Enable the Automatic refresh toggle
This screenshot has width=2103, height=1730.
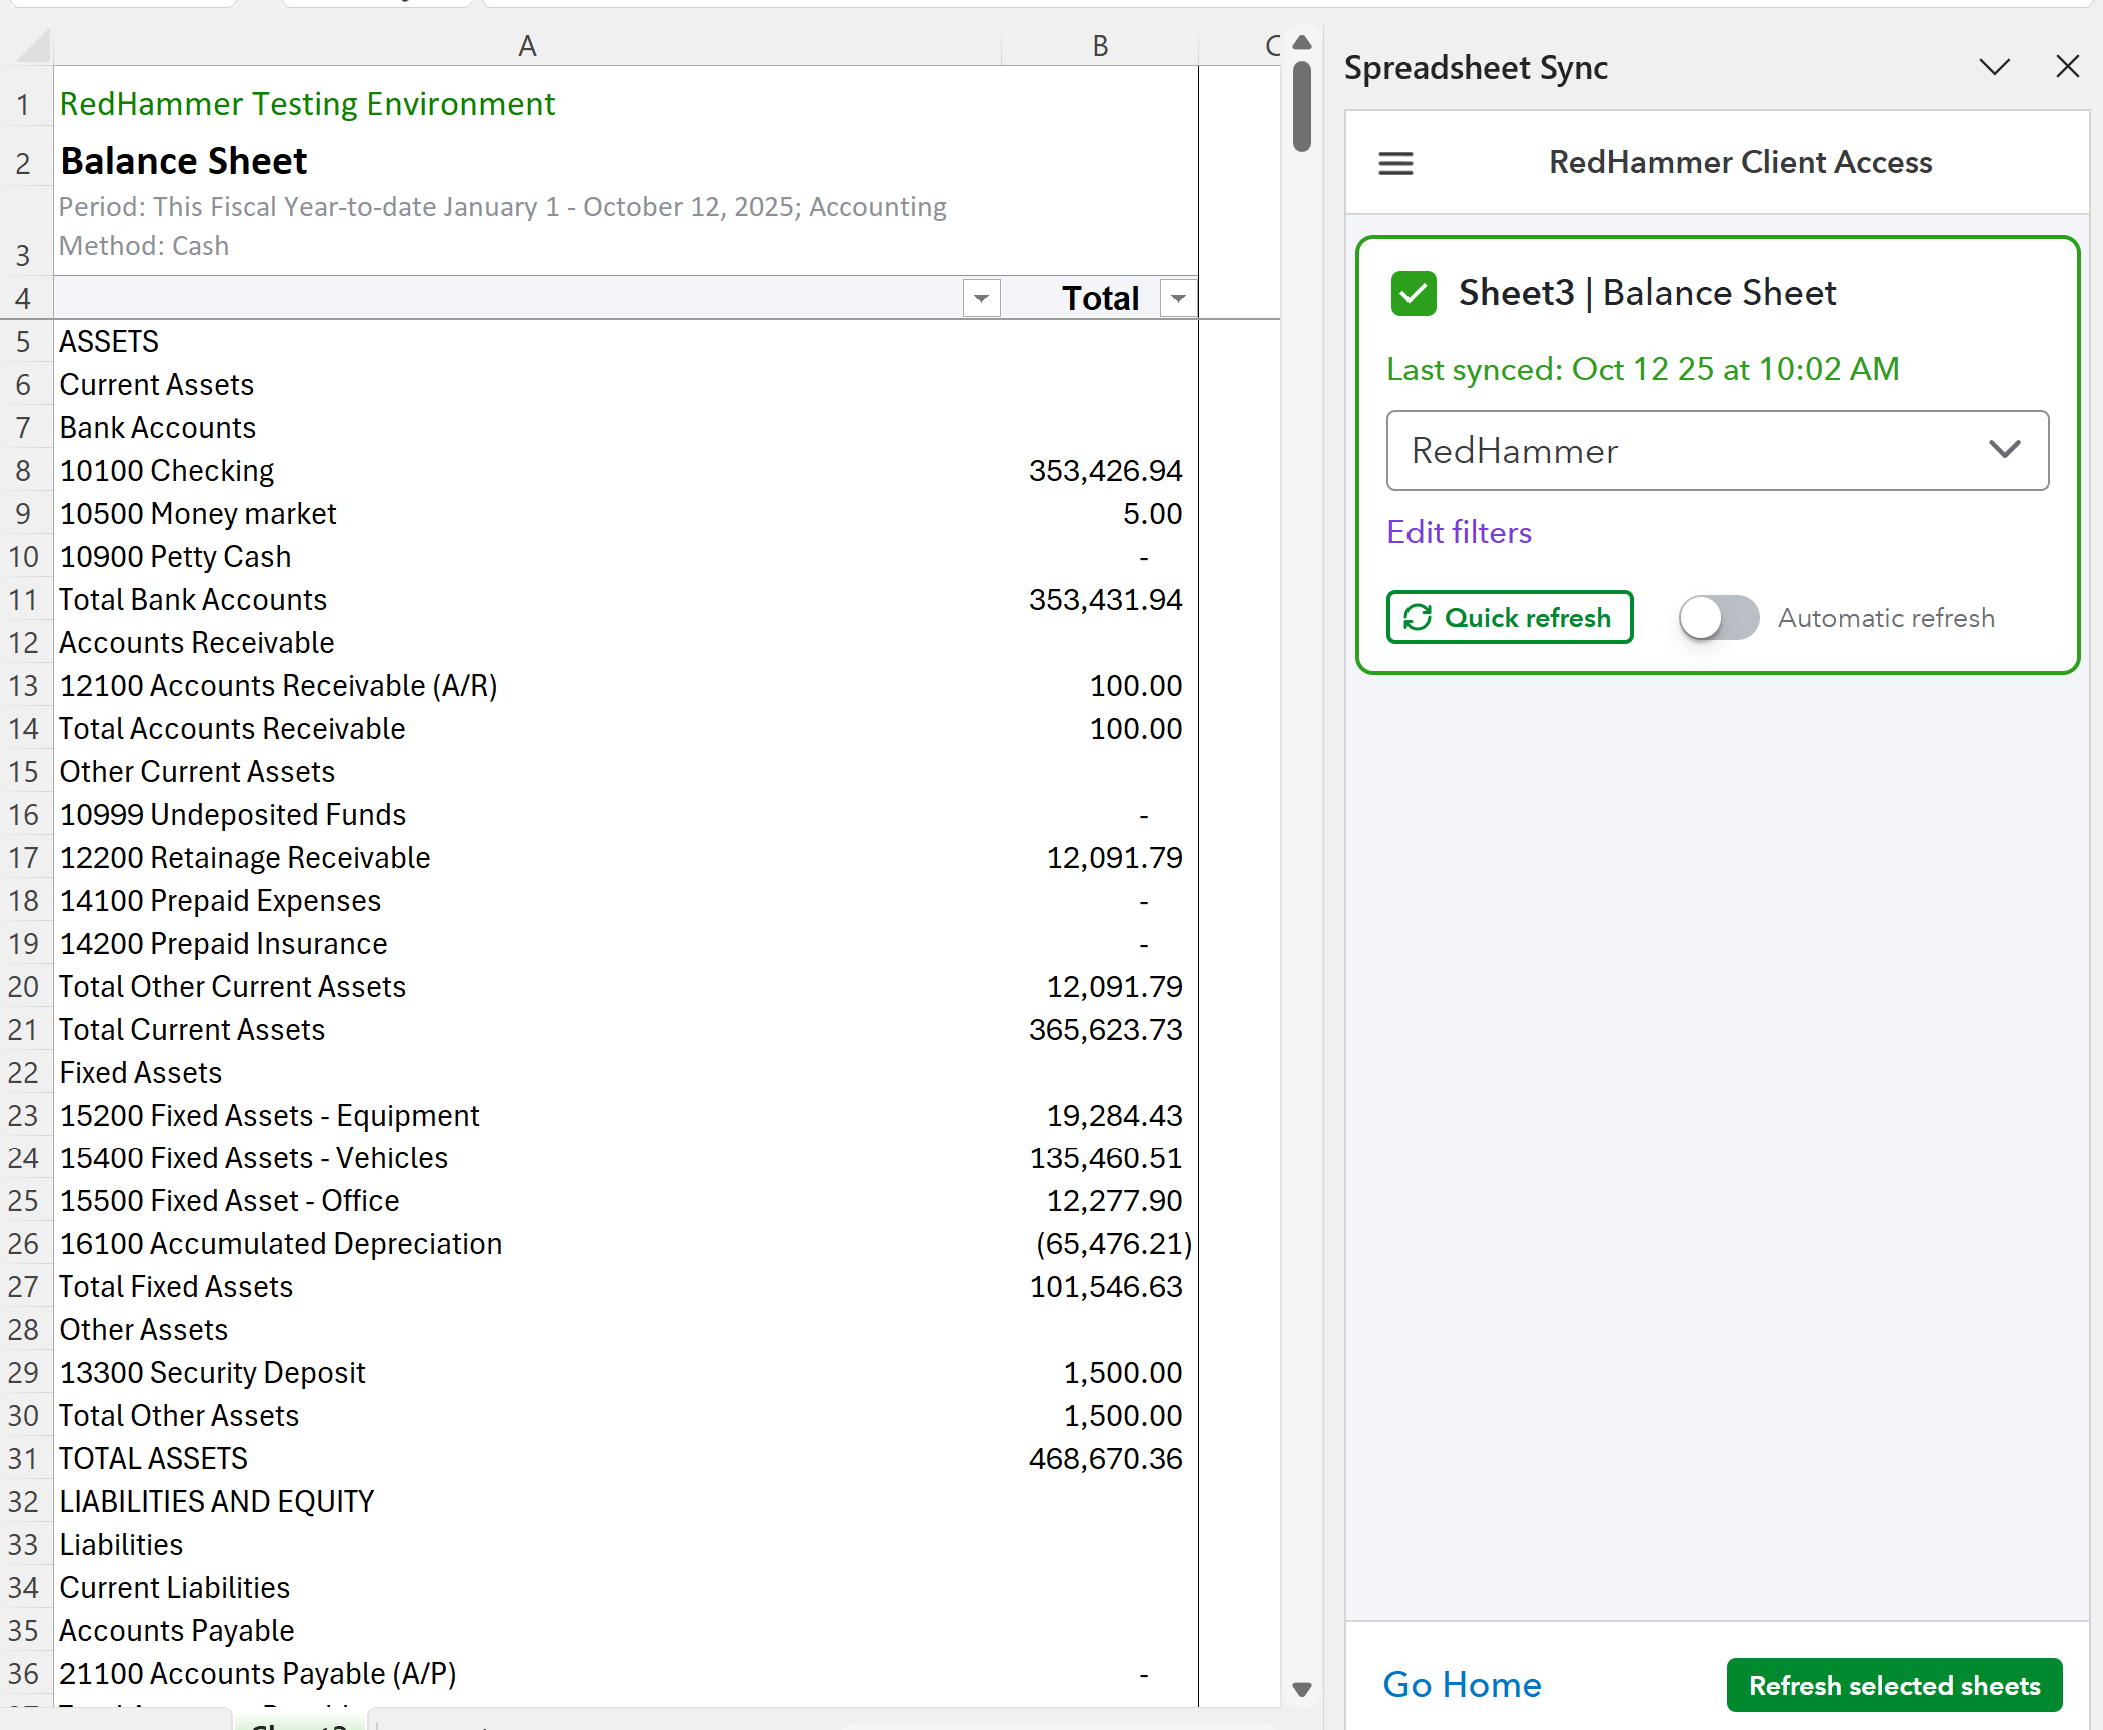tap(1718, 617)
